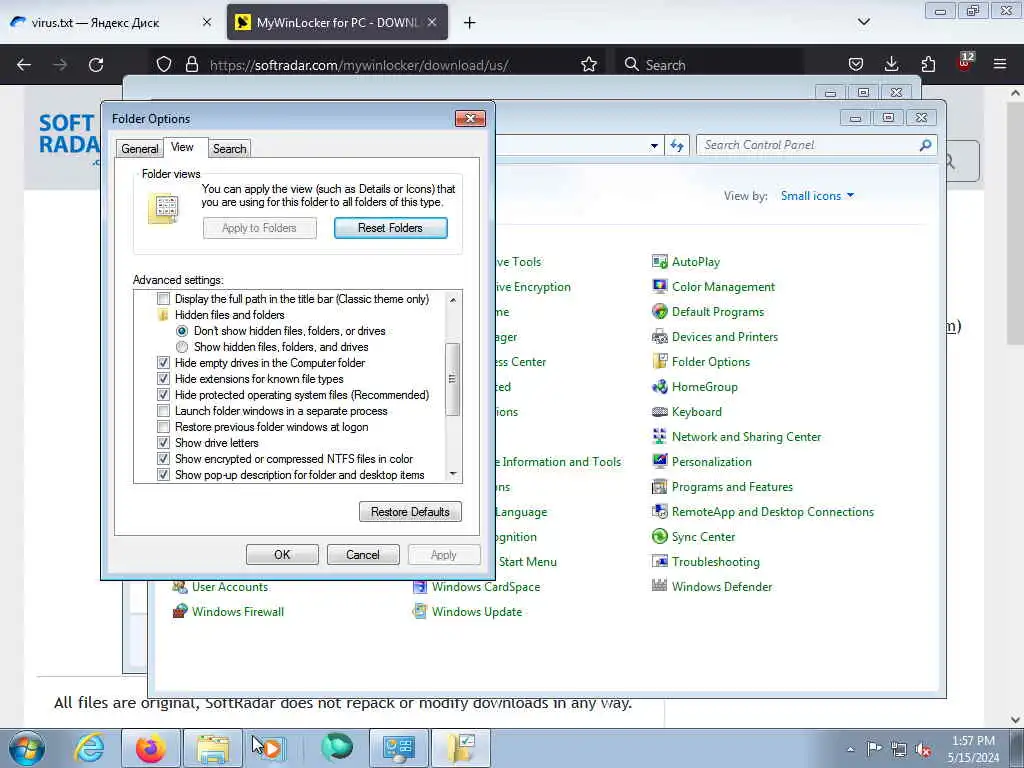Click OK in Folder Options dialog
This screenshot has height=768, width=1024.
pos(282,554)
